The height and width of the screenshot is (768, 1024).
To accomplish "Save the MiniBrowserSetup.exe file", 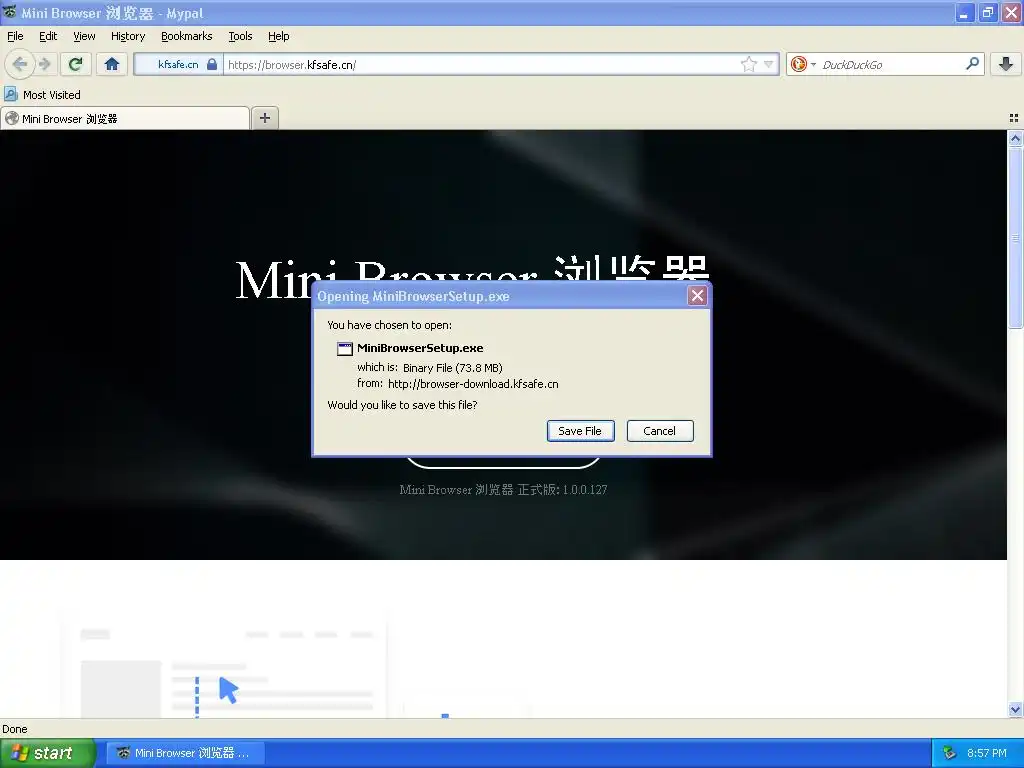I will coord(580,431).
